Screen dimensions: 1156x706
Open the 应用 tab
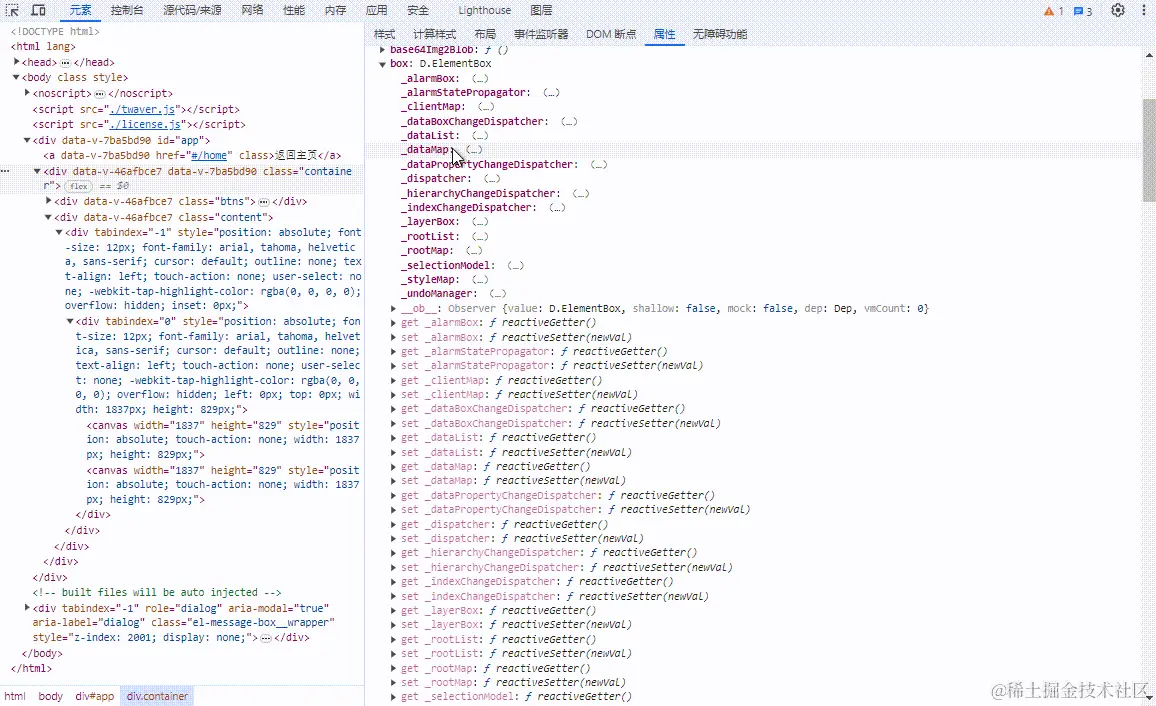(376, 10)
